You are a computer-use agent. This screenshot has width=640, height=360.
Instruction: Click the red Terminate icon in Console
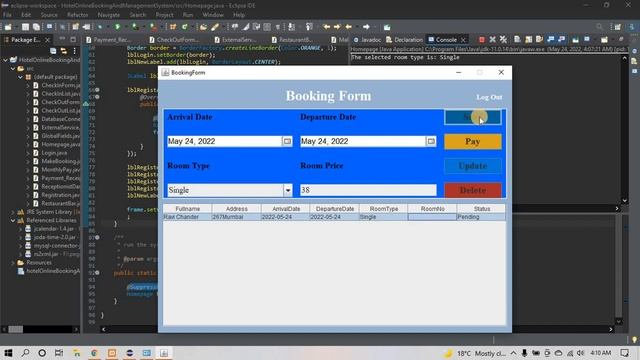click(482, 40)
